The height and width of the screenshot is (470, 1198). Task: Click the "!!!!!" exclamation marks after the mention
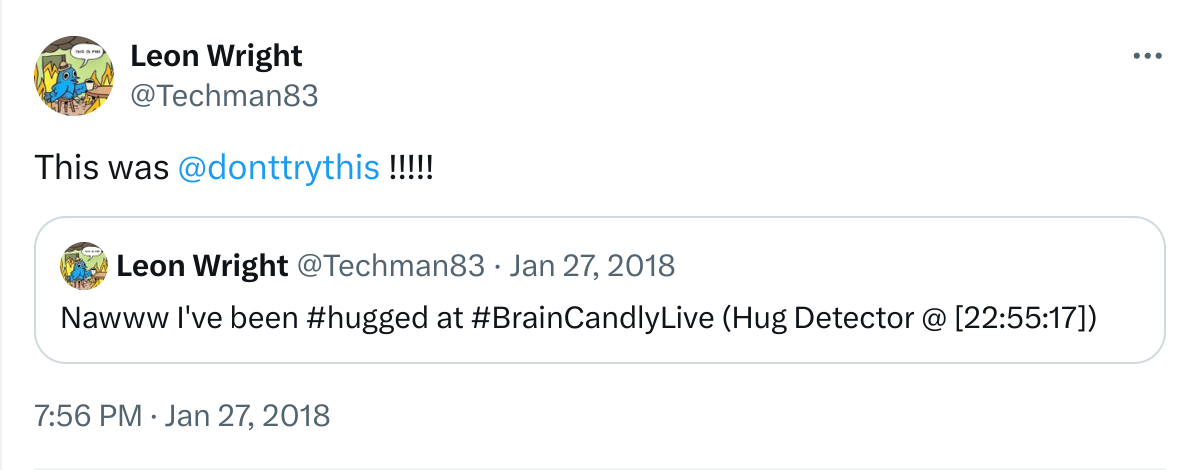[411, 167]
